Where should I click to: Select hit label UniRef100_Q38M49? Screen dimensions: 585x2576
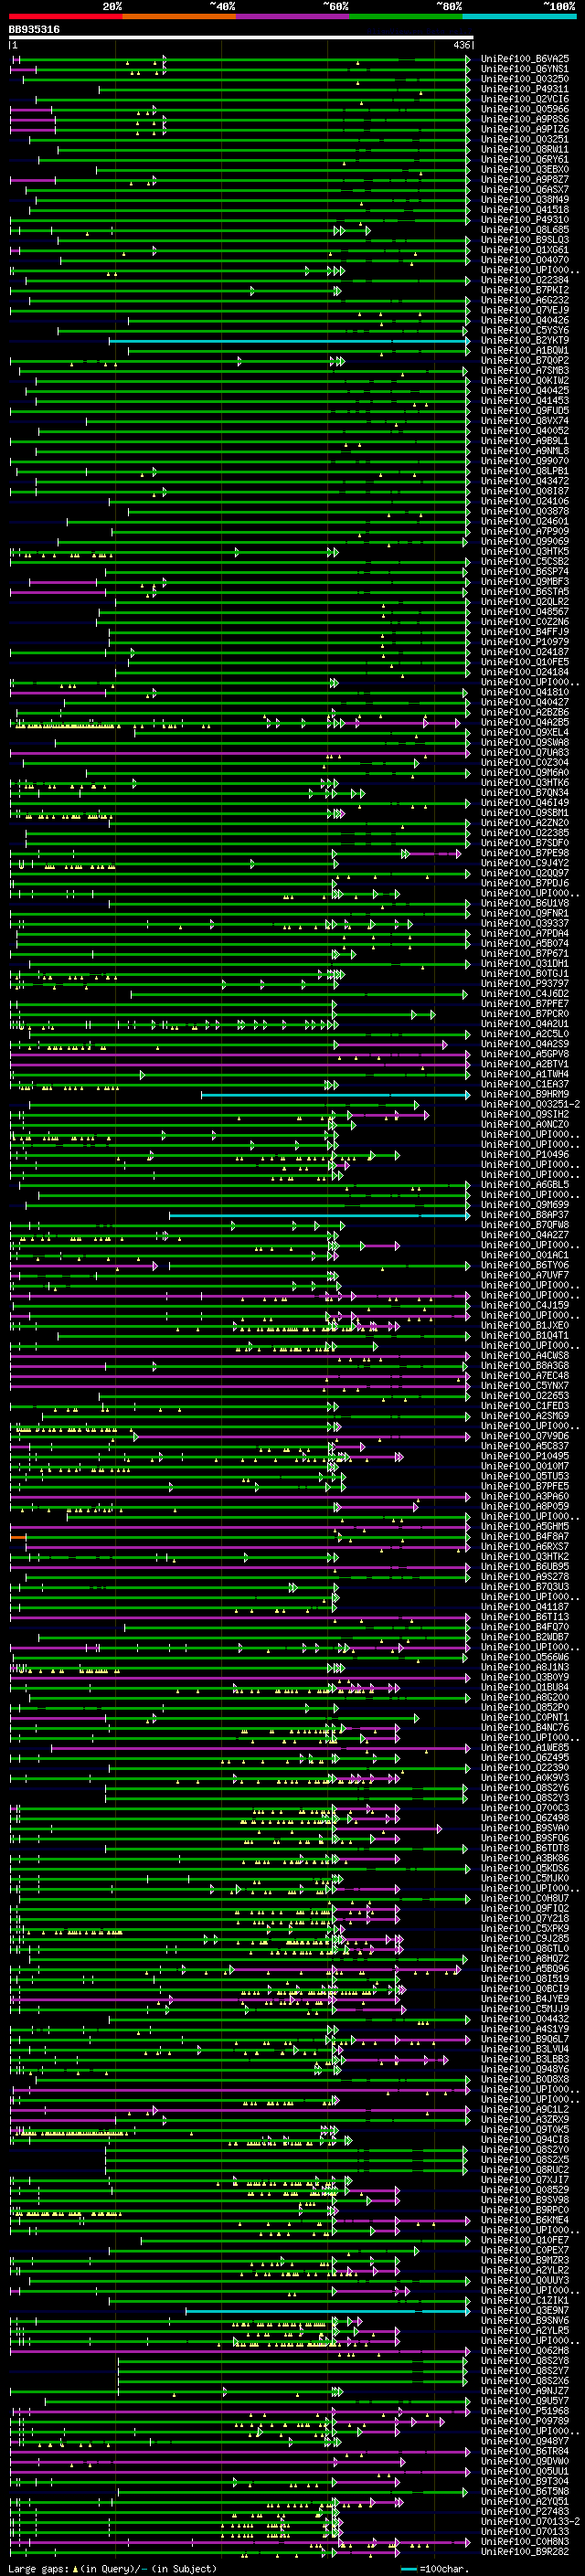[525, 200]
